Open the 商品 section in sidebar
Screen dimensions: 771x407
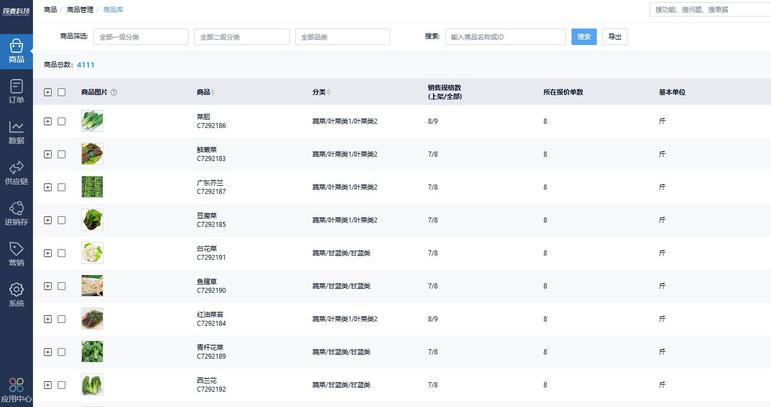coord(16,51)
